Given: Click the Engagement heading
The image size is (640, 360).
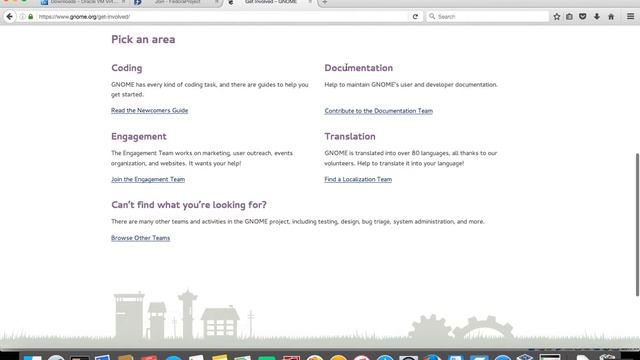Looking at the screenshot, I should 139,136.
